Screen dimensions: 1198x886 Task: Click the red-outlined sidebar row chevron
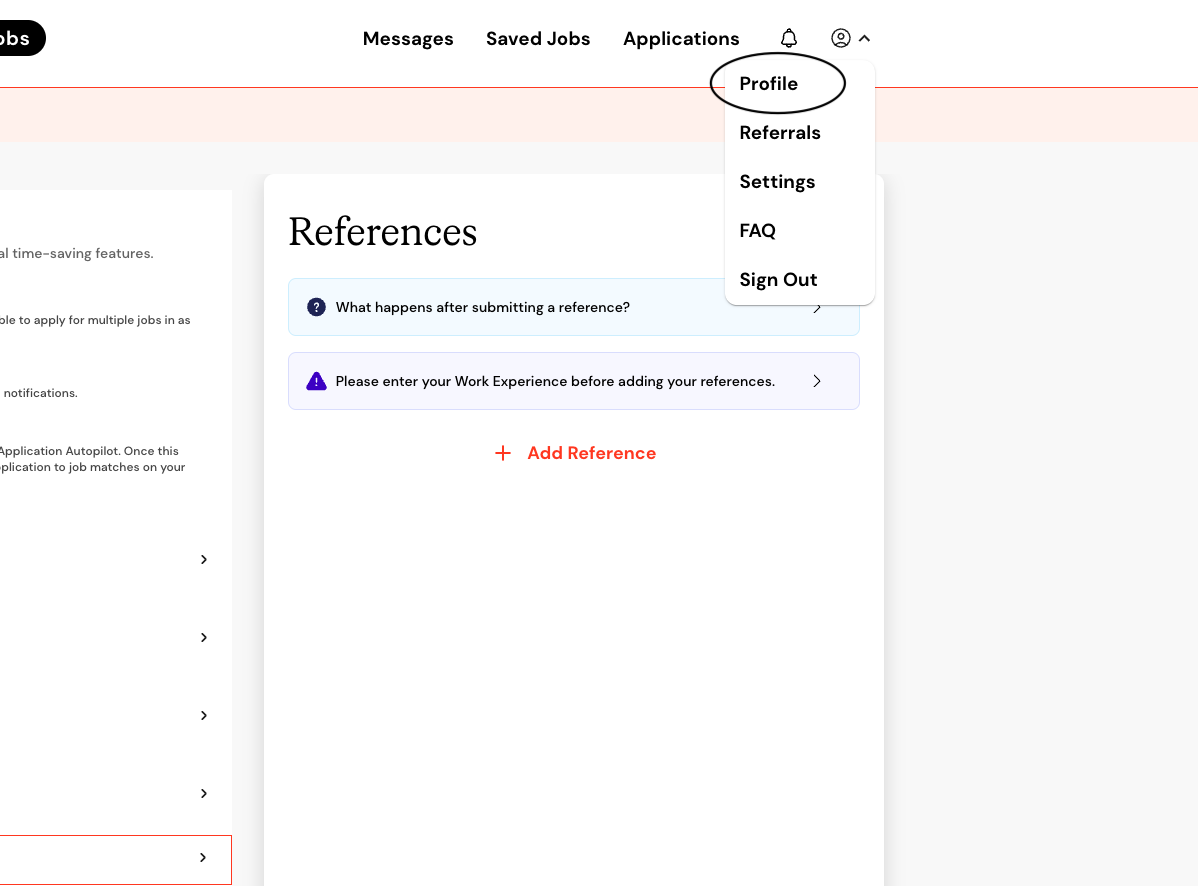(x=202, y=858)
